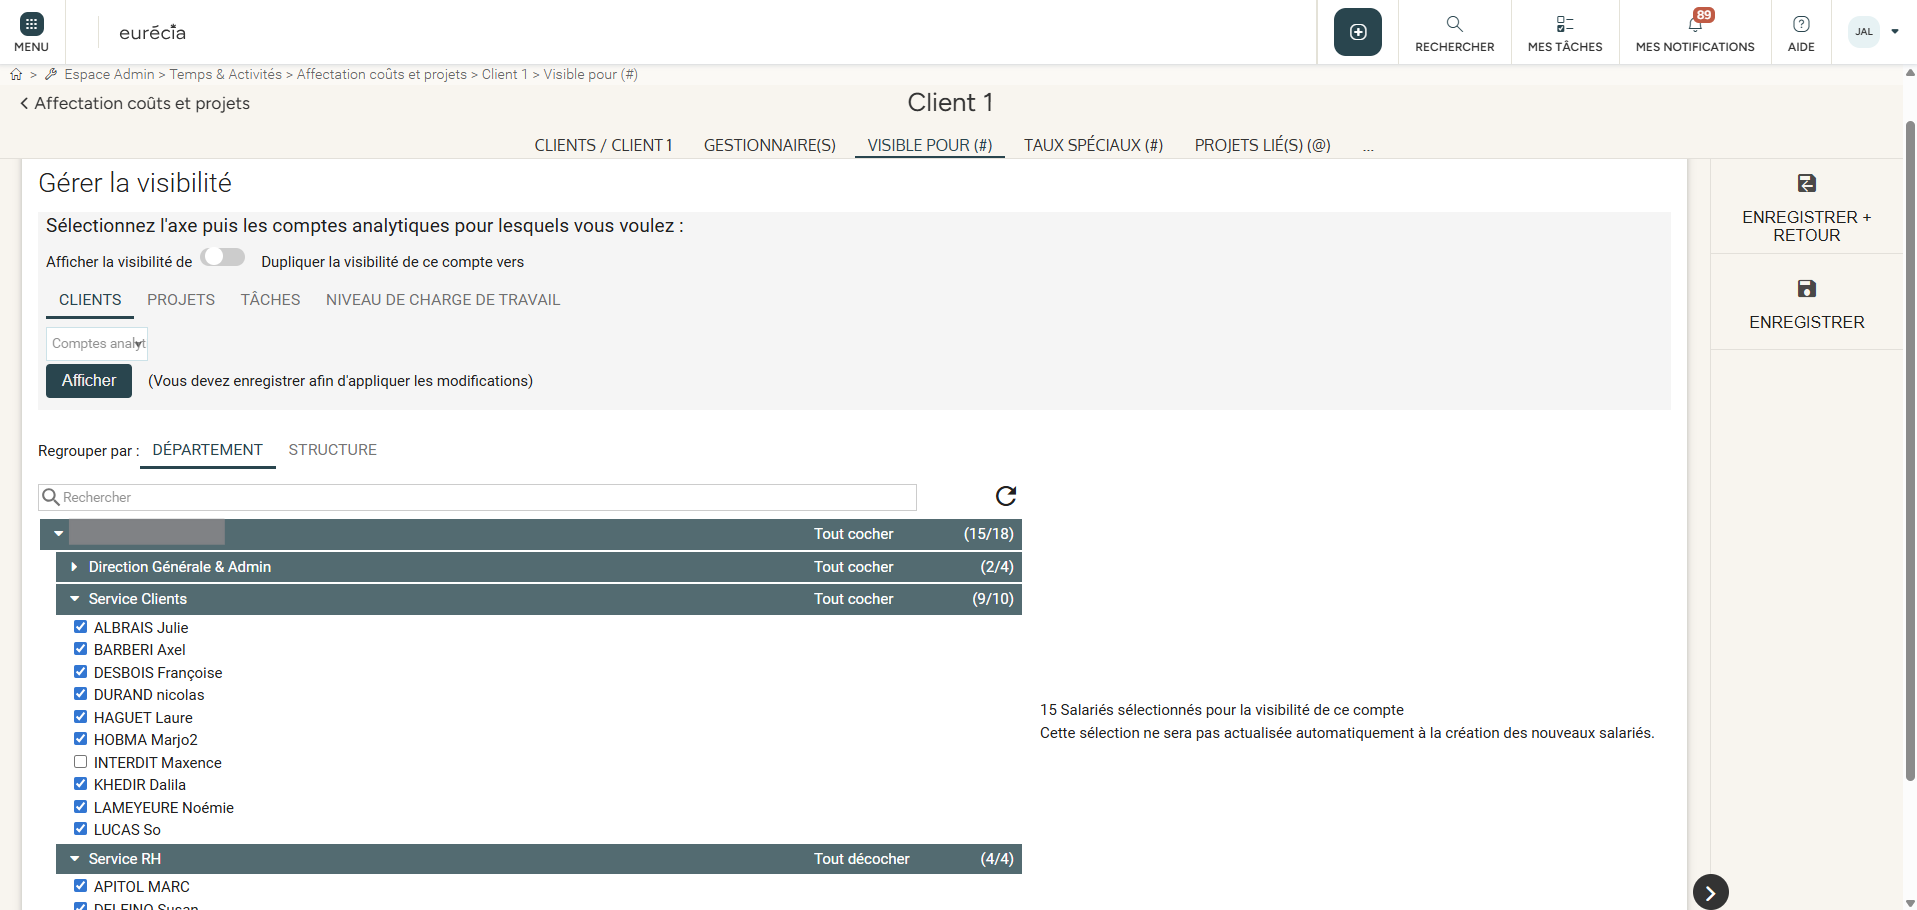Select the PROJETS axis tab
This screenshot has height=910, width=1917.
pyautogui.click(x=181, y=300)
